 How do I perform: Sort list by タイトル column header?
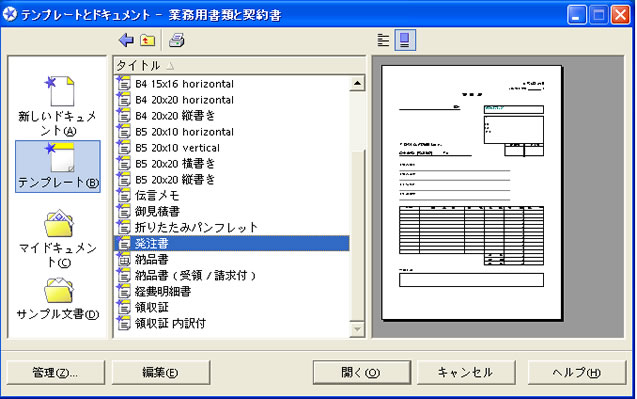point(239,65)
